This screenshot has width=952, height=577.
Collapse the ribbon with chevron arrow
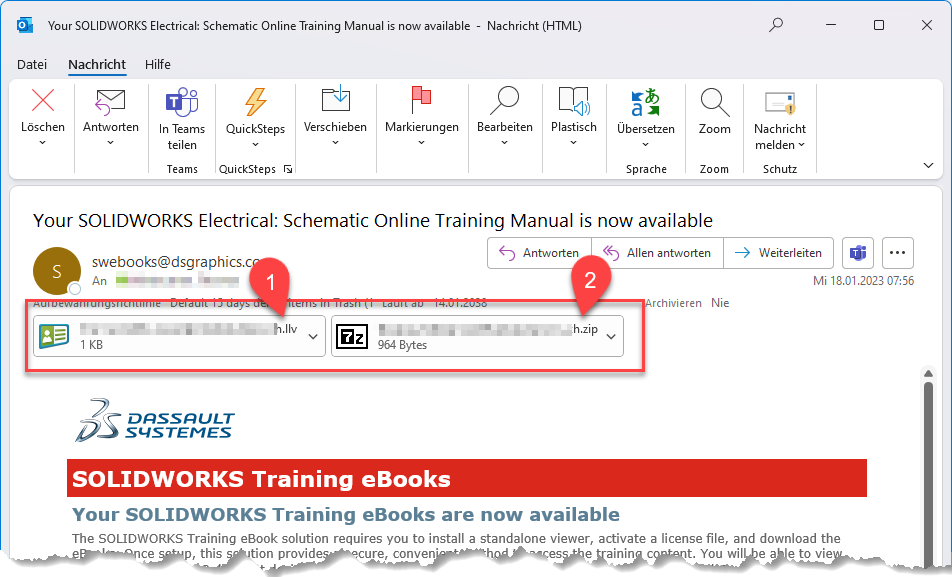coord(928,165)
